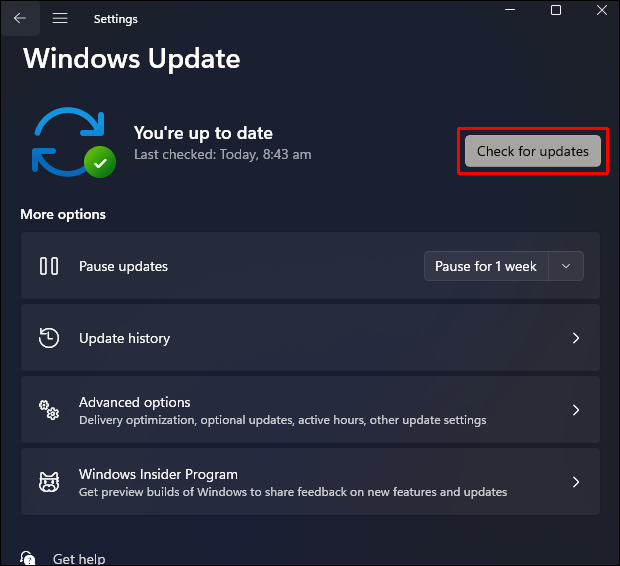Minimize the Settings window
The width and height of the screenshot is (620, 566).
point(510,10)
